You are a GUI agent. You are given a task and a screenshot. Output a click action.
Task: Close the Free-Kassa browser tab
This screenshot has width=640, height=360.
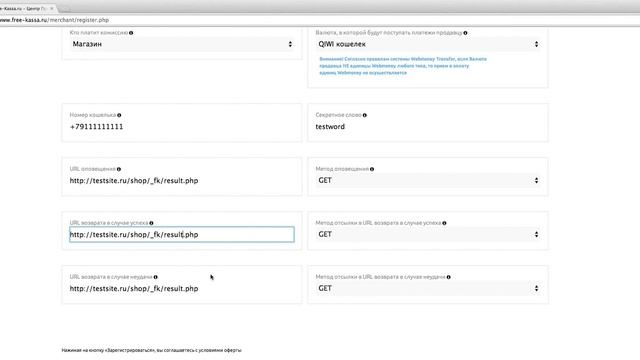[52, 8]
